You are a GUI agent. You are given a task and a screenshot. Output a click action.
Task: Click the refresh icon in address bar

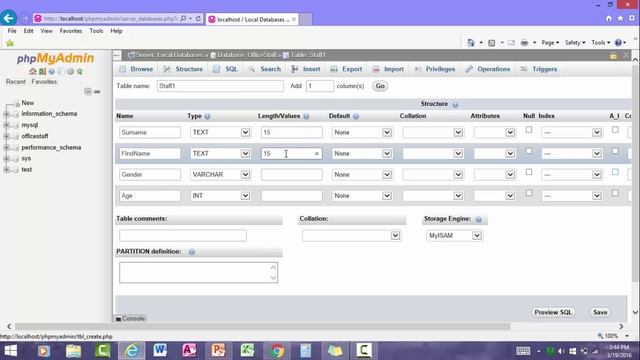click(x=198, y=19)
